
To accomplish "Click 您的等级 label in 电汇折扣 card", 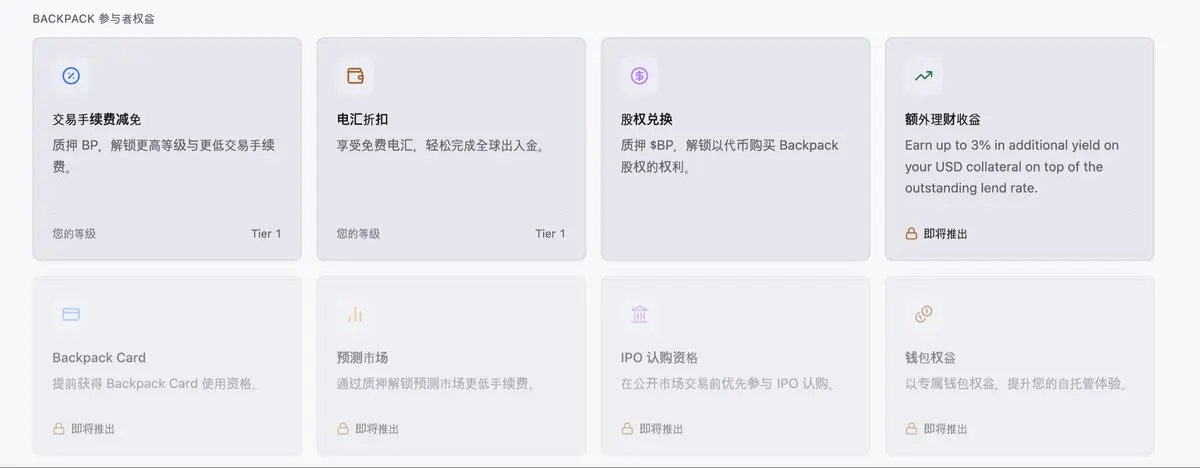I will point(358,233).
